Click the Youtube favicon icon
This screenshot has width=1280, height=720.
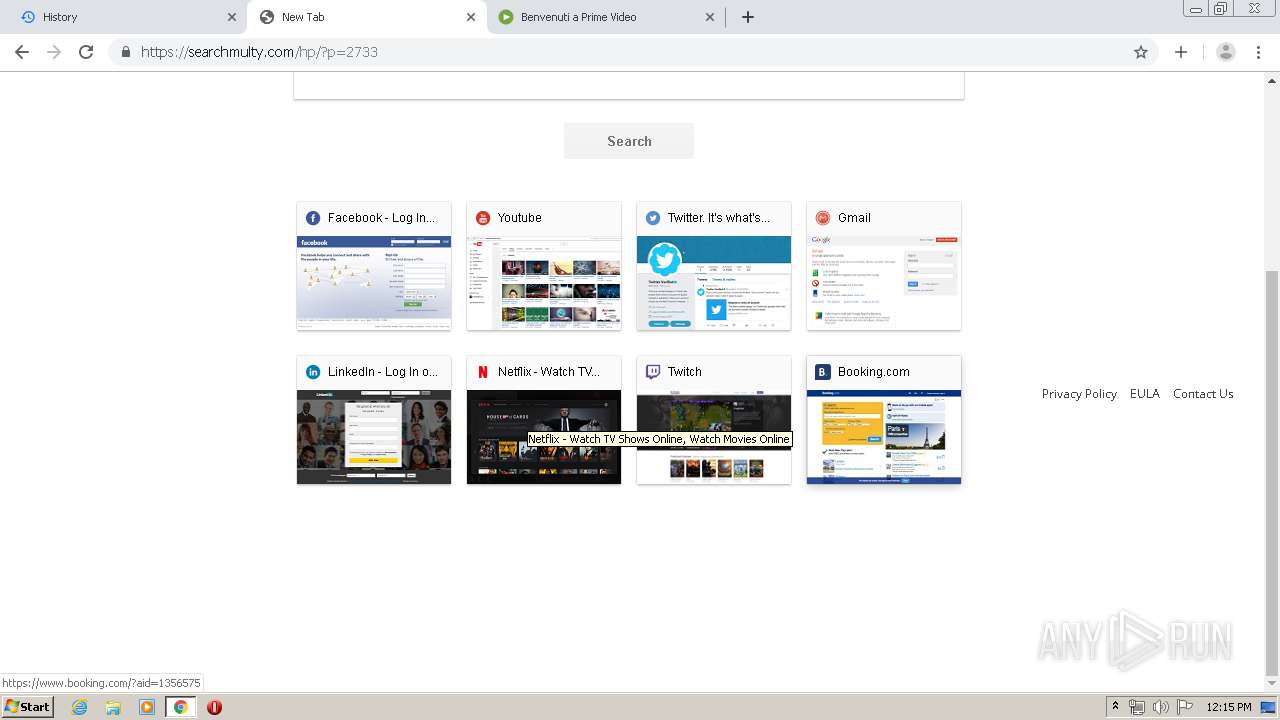click(x=483, y=218)
